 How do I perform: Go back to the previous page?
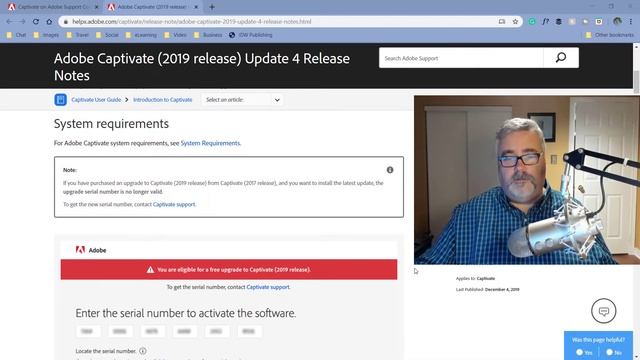point(9,22)
